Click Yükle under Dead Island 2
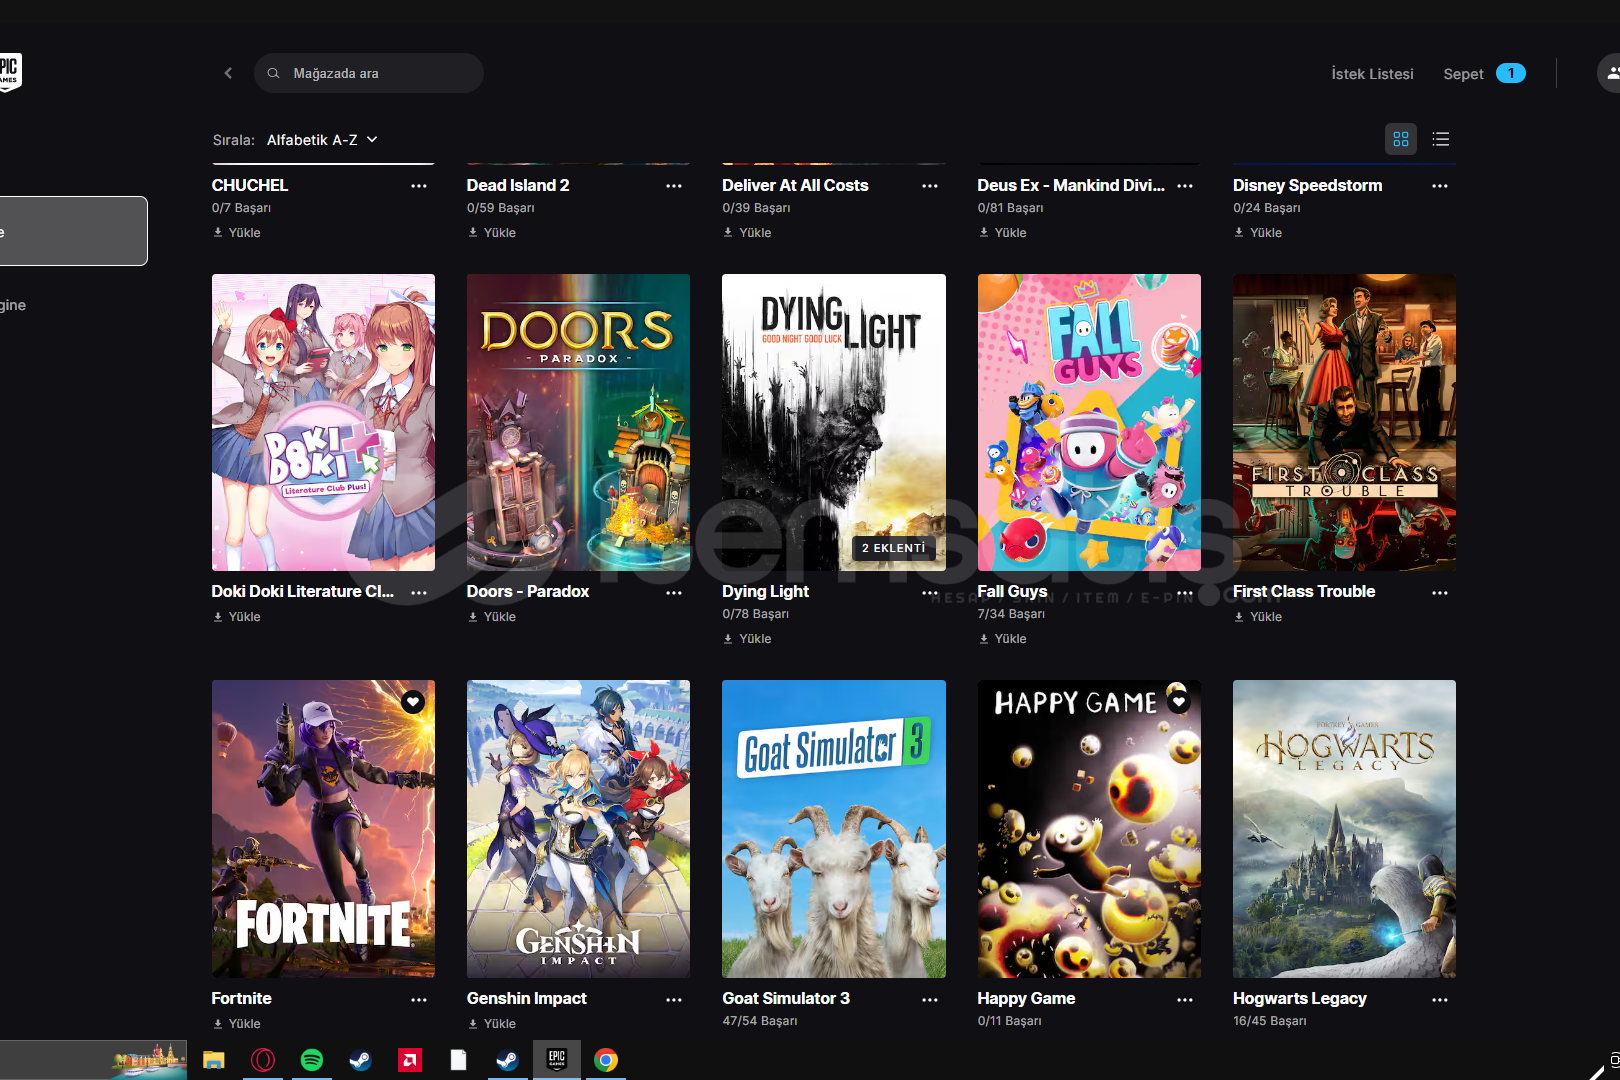Image resolution: width=1620 pixels, height=1080 pixels. pyautogui.click(x=492, y=232)
